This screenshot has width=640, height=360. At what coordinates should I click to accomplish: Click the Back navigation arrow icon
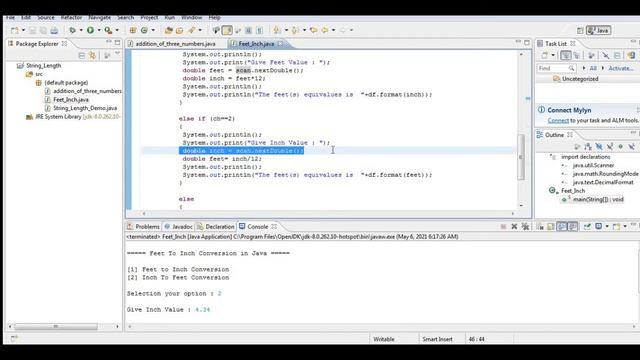(x=324, y=30)
